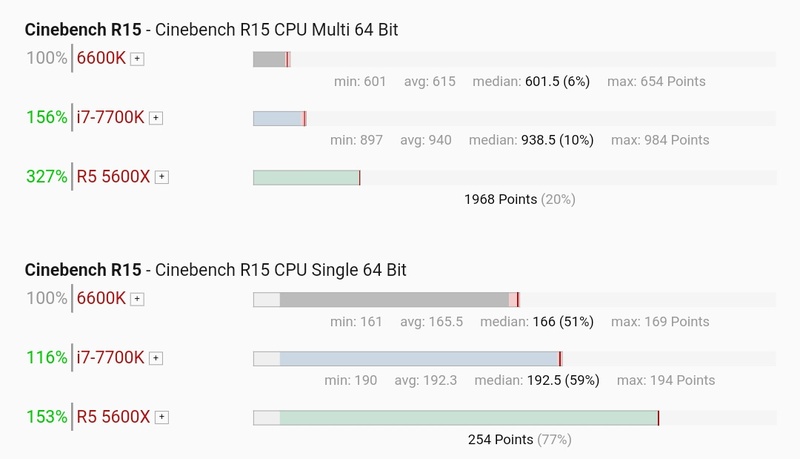Click the blue i7-7700K Single score bar
This screenshot has width=800, height=459.
point(418,358)
